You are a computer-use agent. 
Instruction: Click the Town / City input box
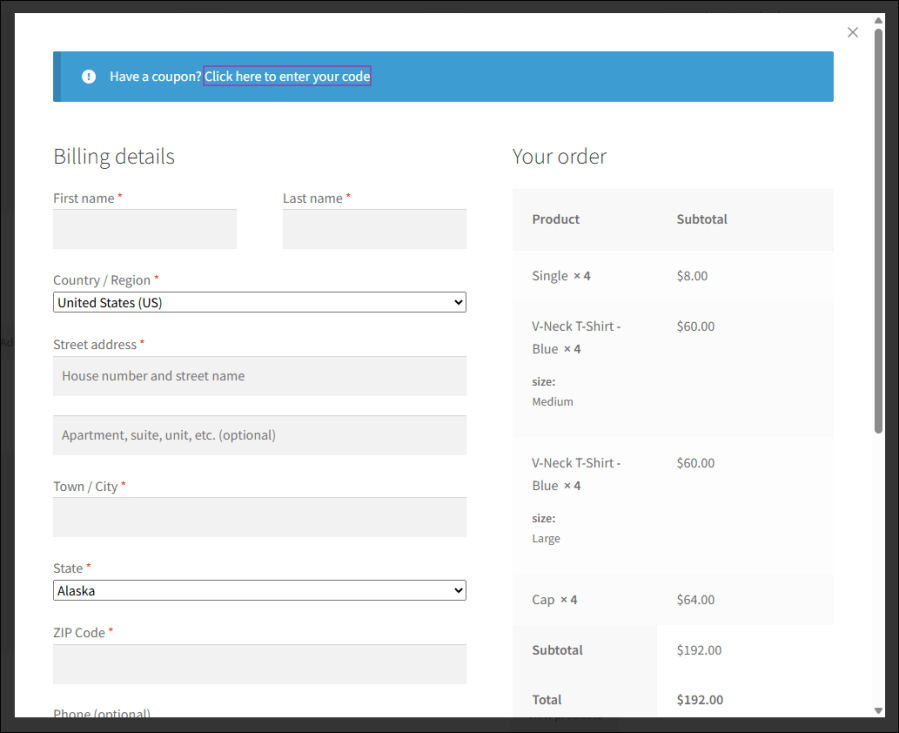click(259, 517)
